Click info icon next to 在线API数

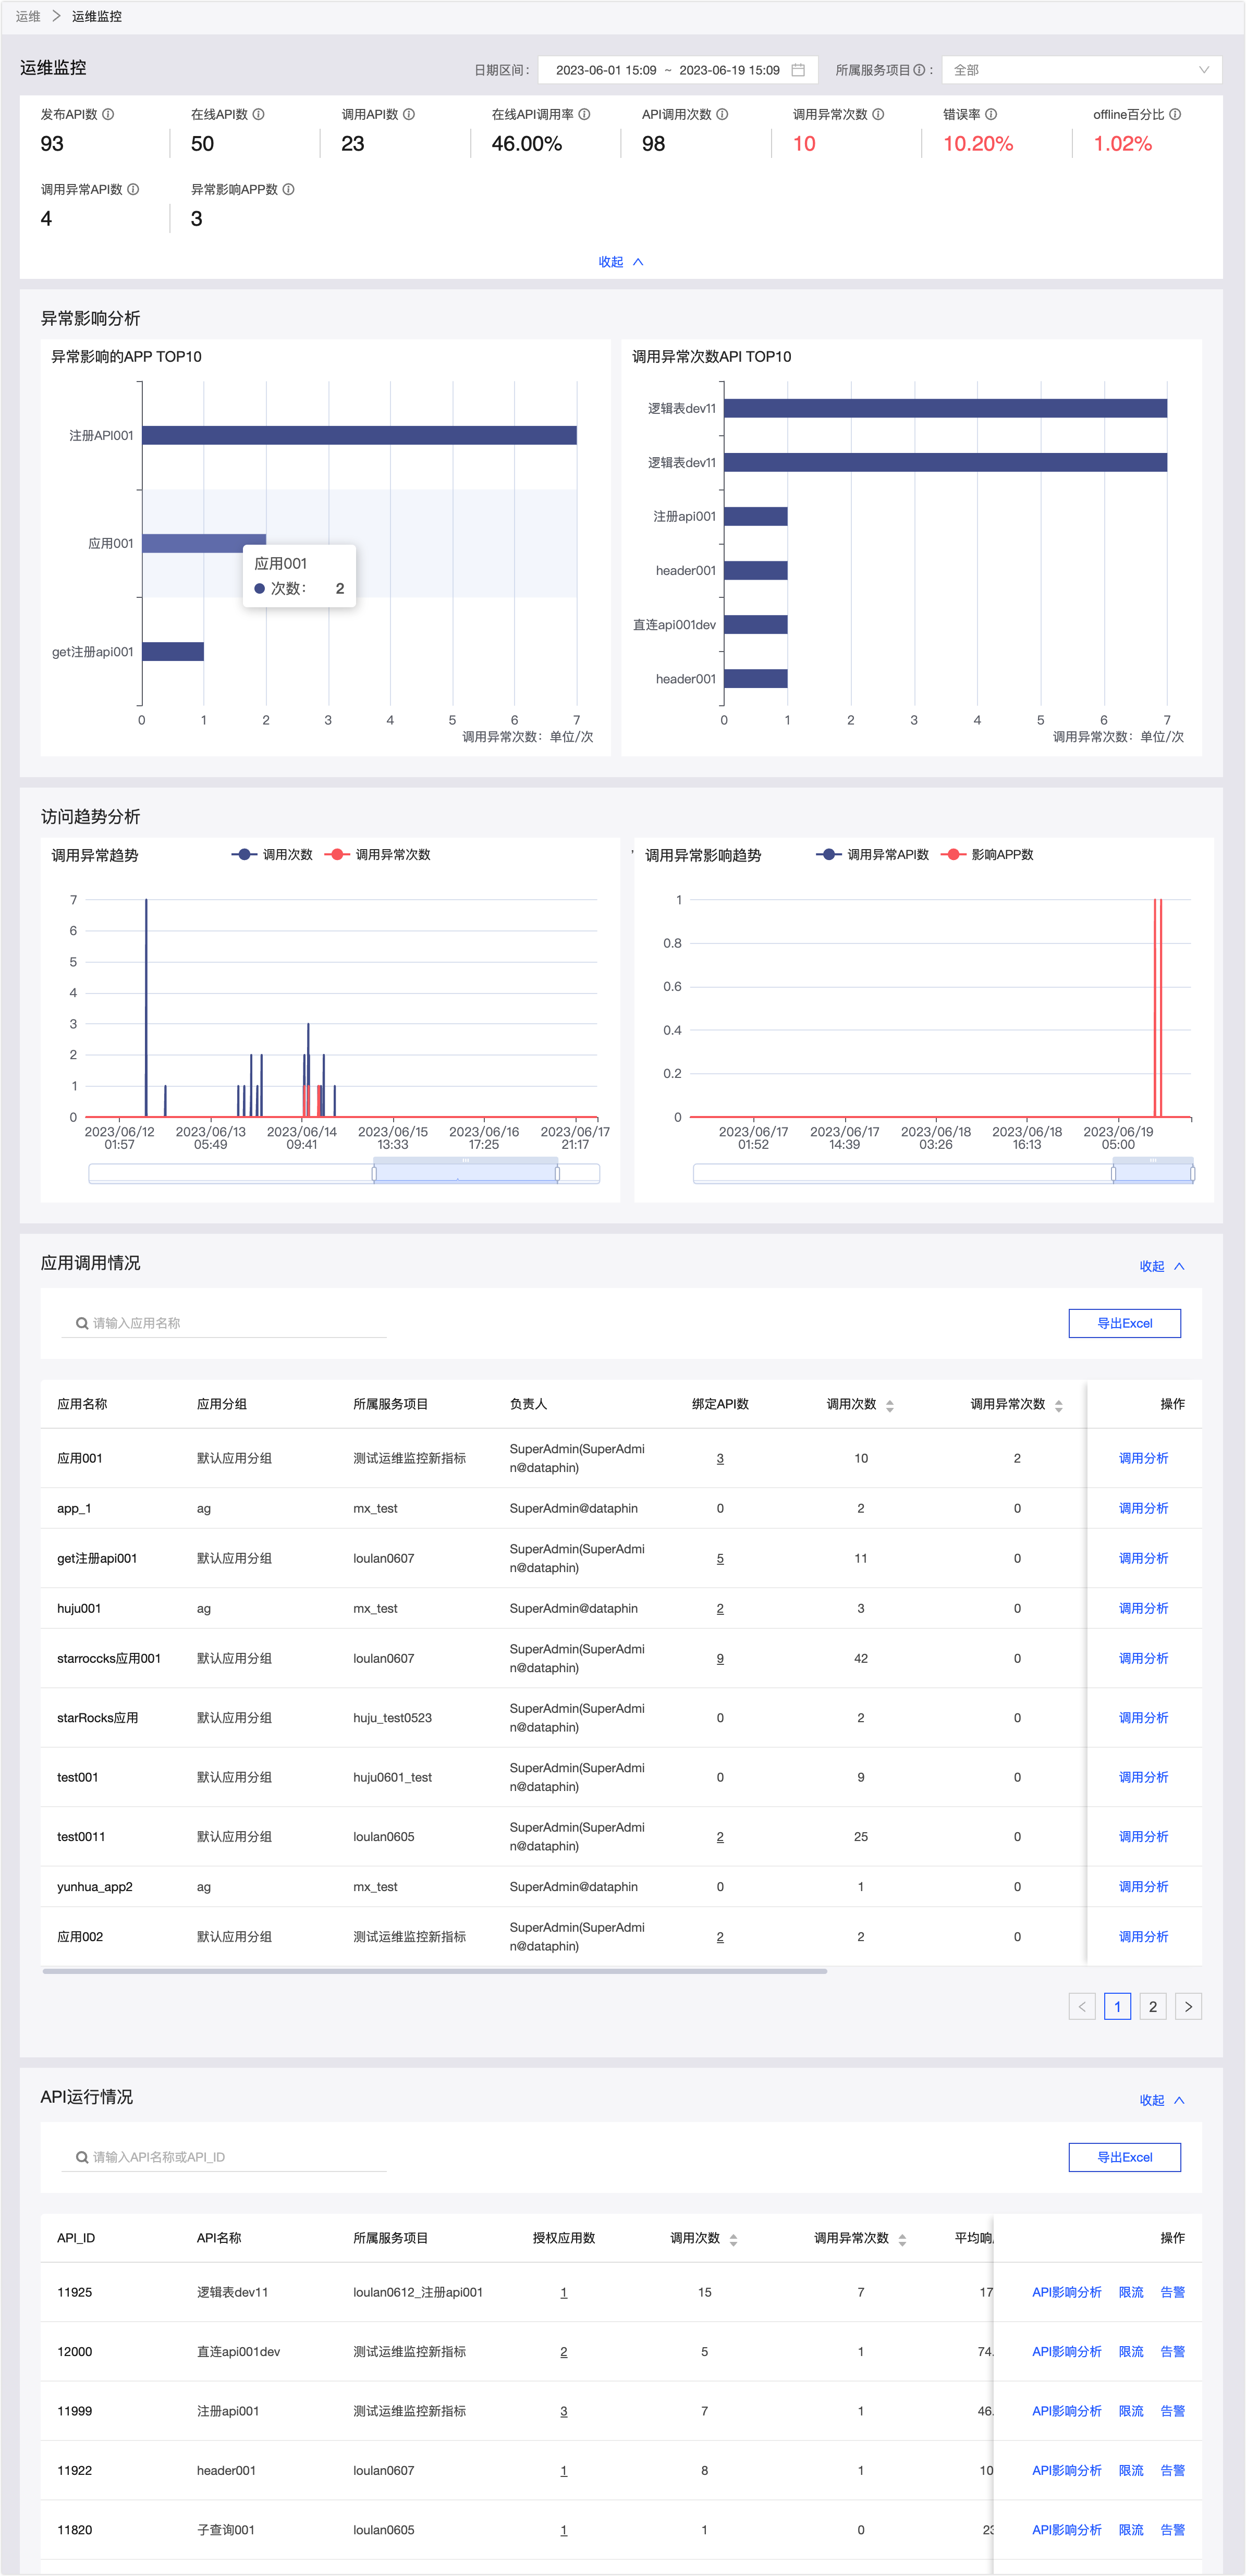coord(258,114)
